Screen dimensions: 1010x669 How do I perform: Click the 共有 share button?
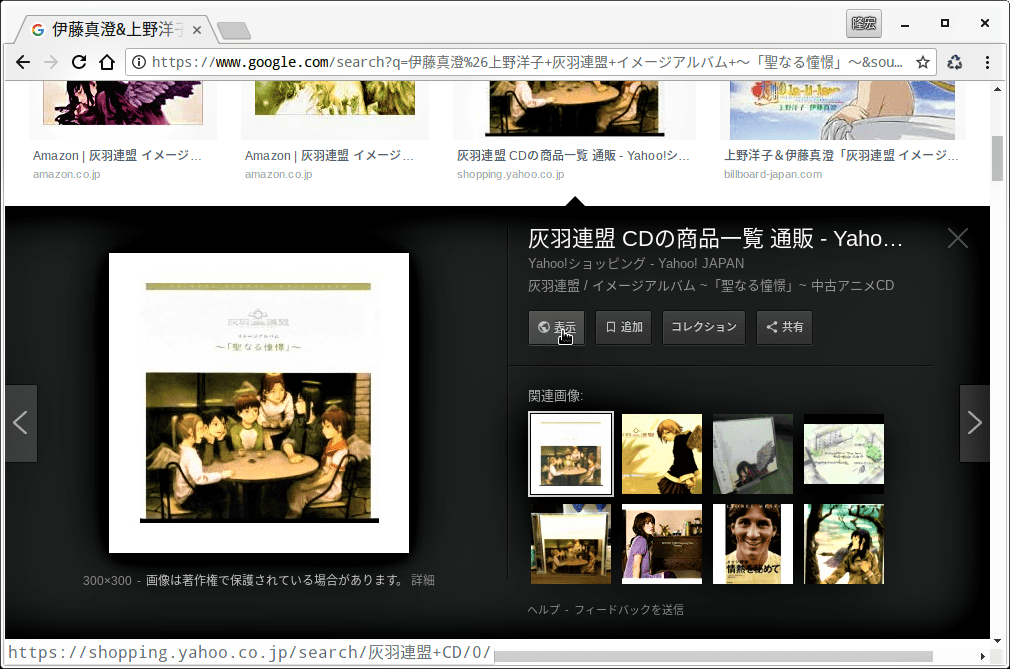coord(785,327)
